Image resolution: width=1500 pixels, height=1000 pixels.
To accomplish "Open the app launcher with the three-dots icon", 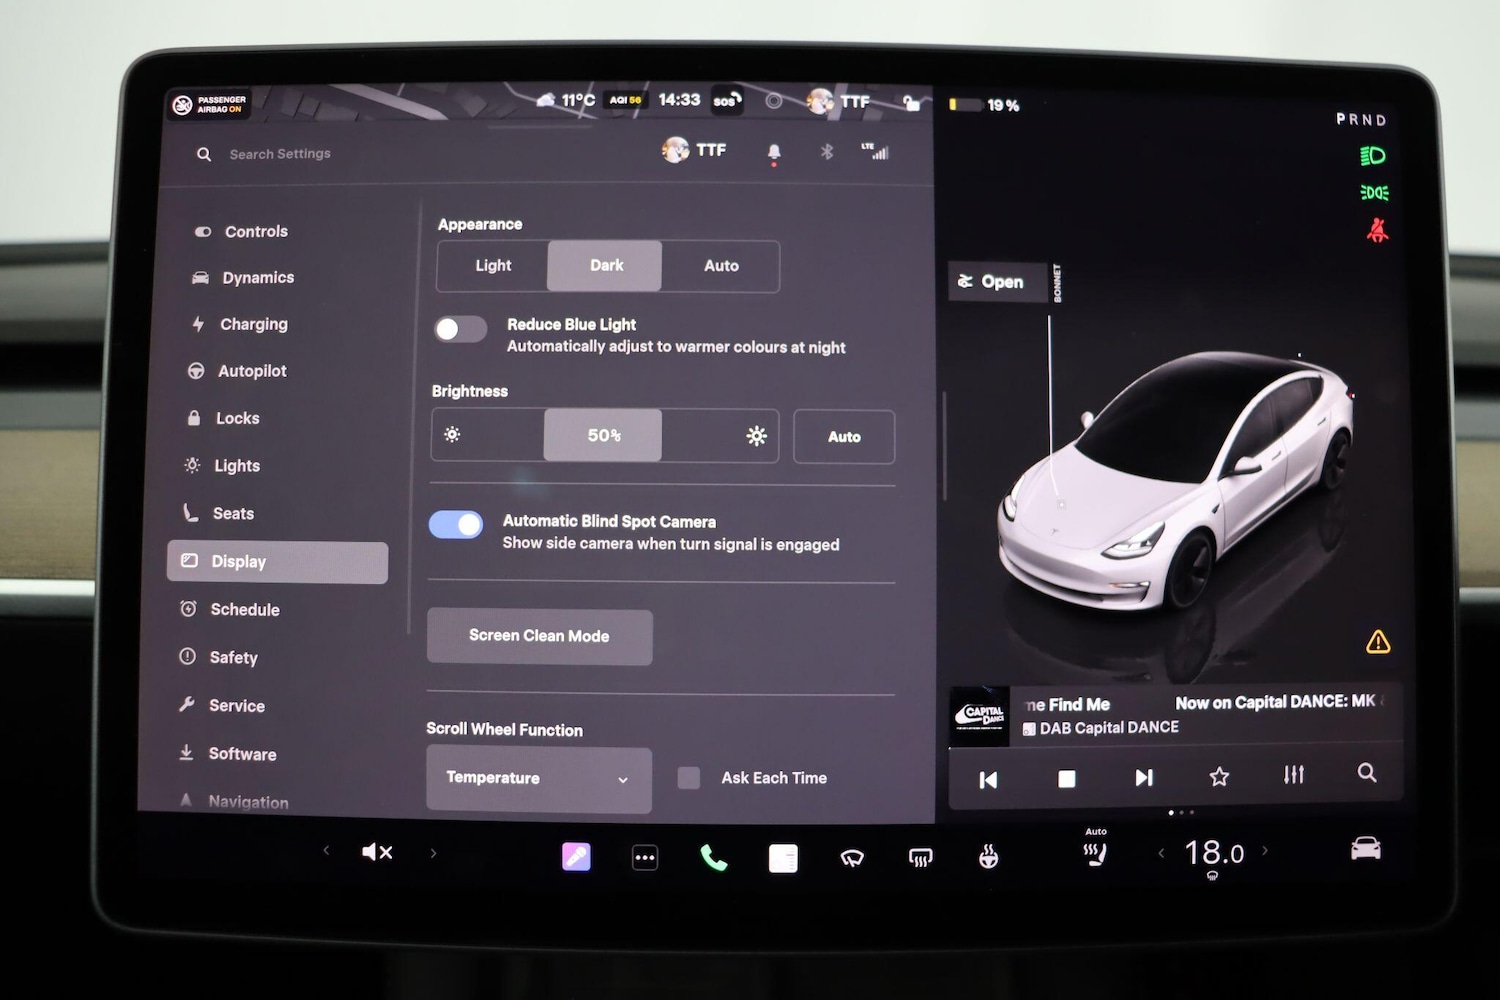I will 645,856.
